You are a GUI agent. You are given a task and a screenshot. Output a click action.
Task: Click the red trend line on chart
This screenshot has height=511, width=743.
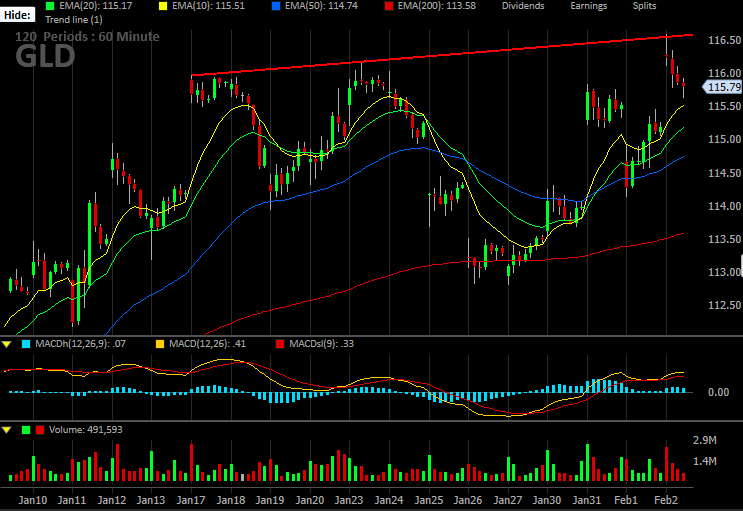point(442,55)
